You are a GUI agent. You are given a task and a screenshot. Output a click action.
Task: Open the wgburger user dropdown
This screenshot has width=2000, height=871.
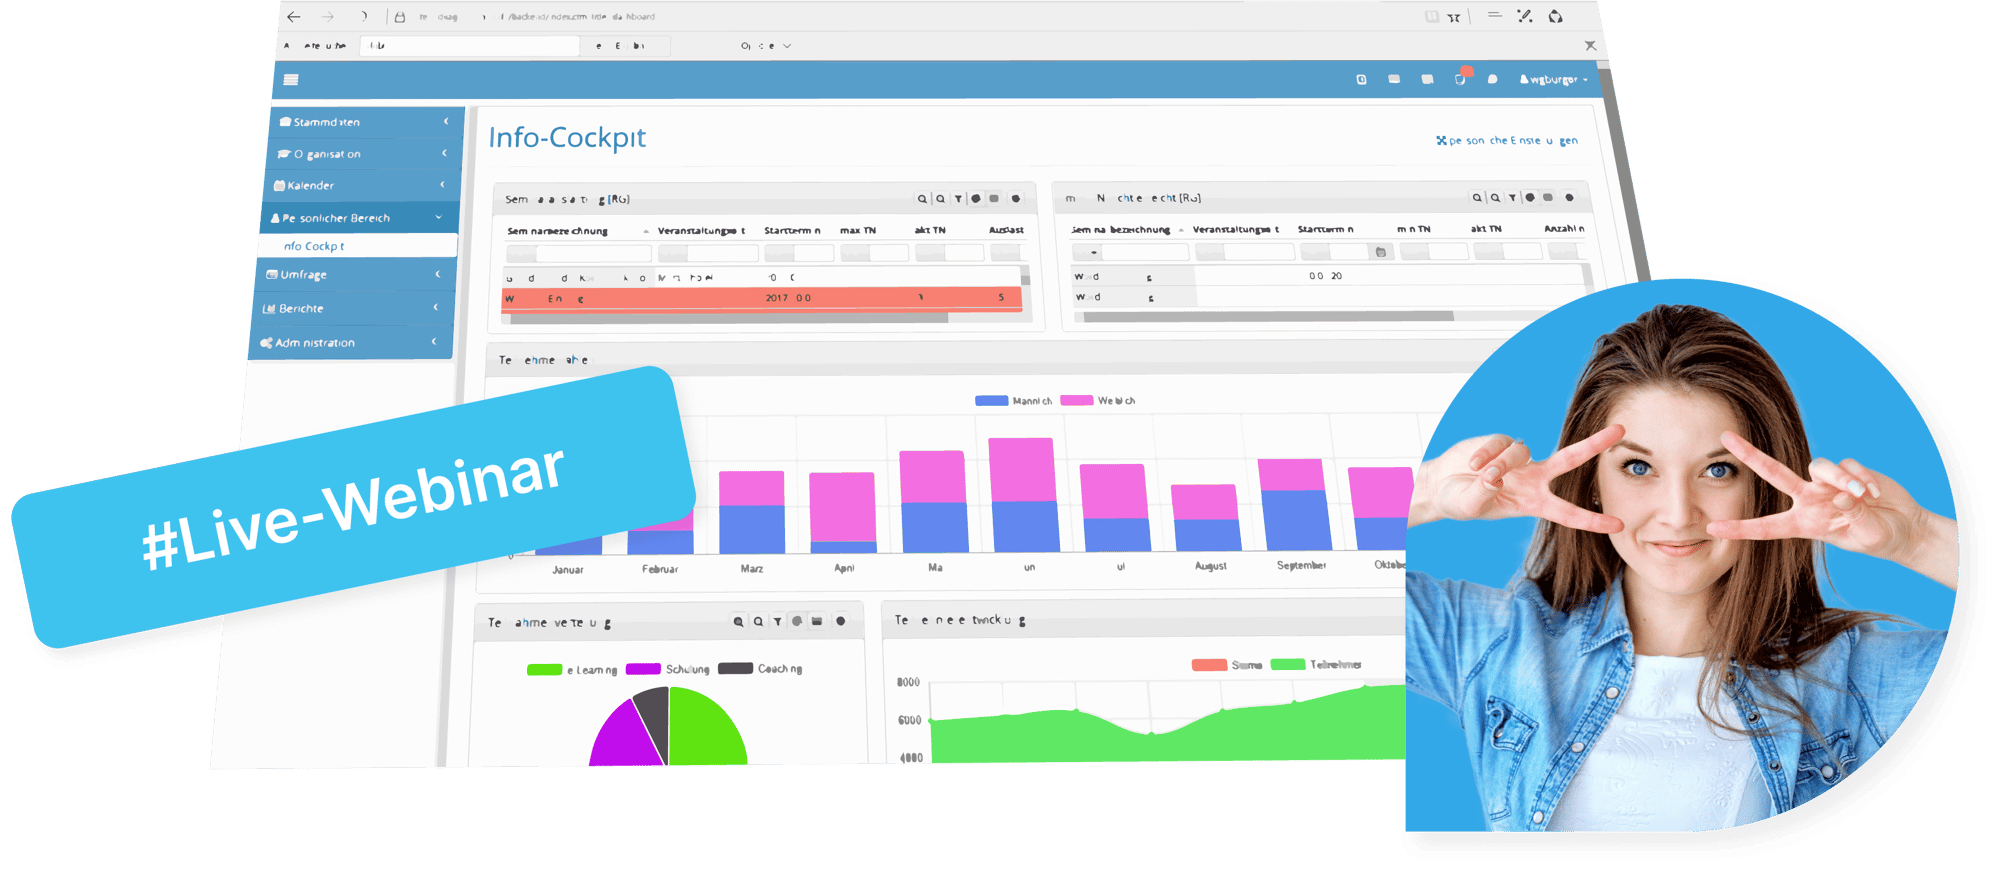(1553, 80)
